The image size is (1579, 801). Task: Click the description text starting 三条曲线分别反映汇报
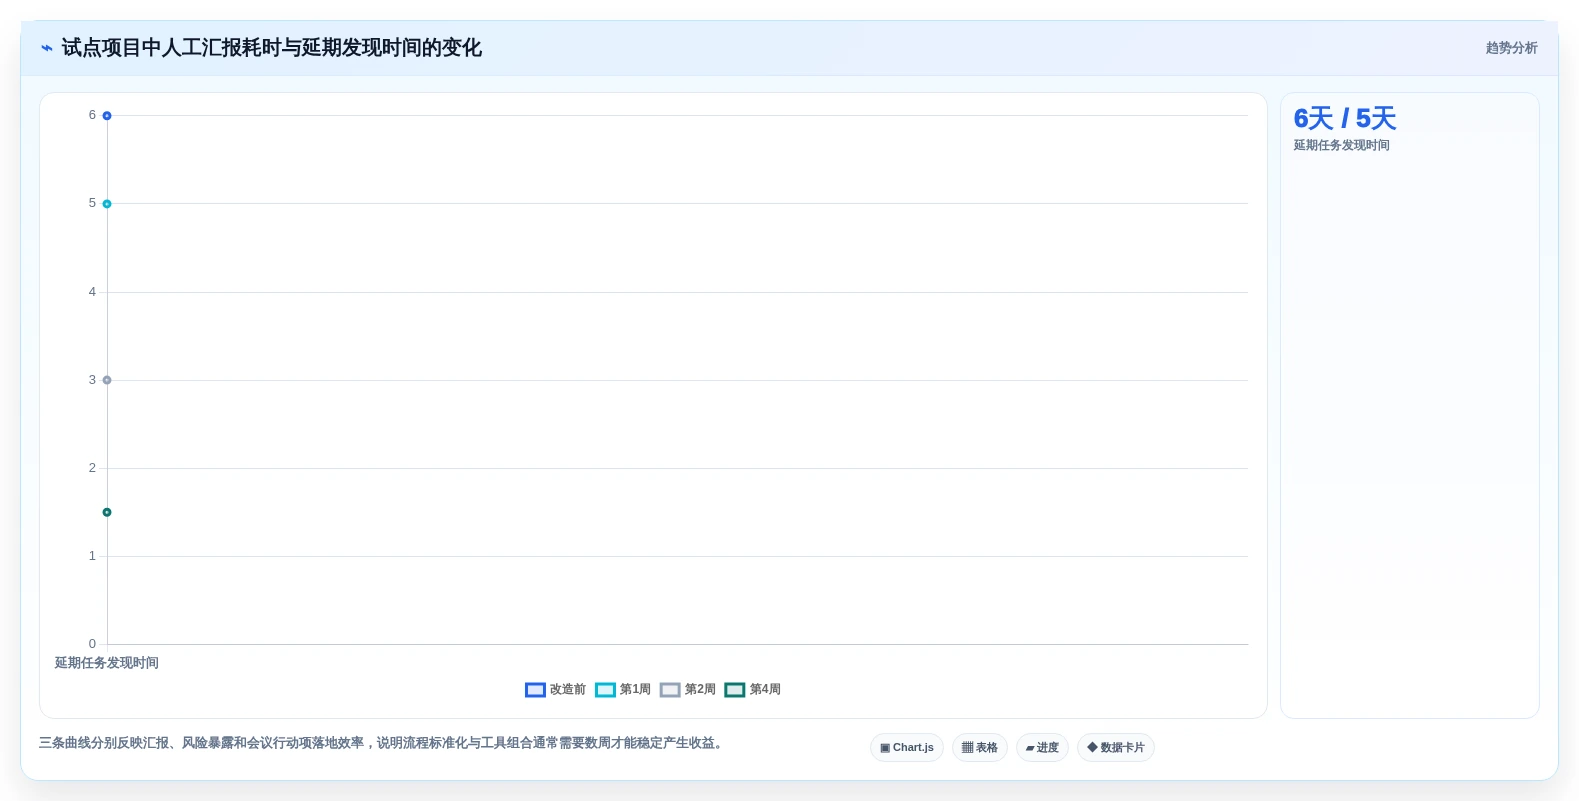(380, 743)
